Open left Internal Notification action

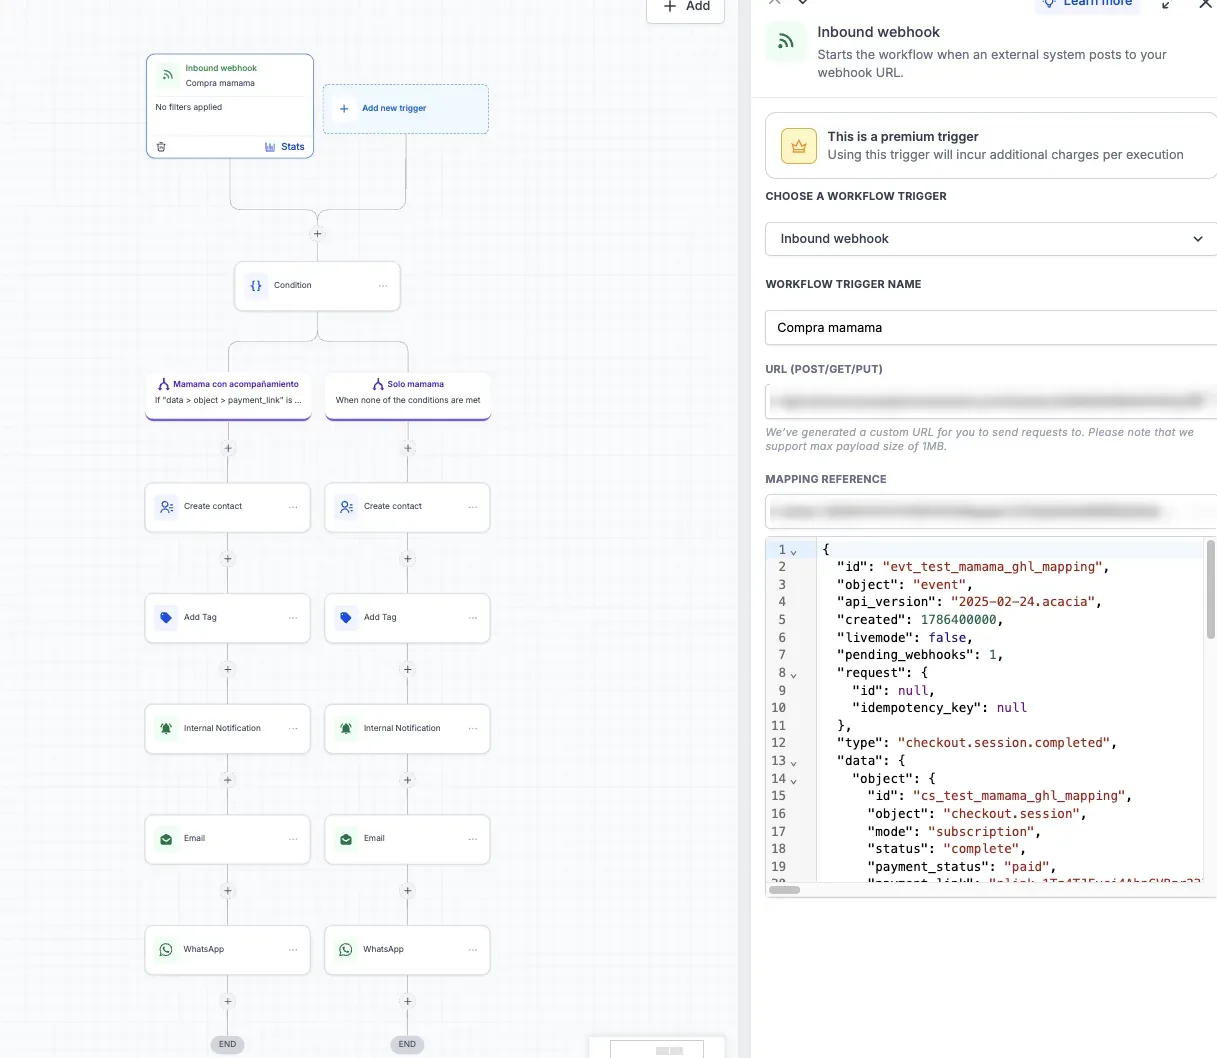228,729
